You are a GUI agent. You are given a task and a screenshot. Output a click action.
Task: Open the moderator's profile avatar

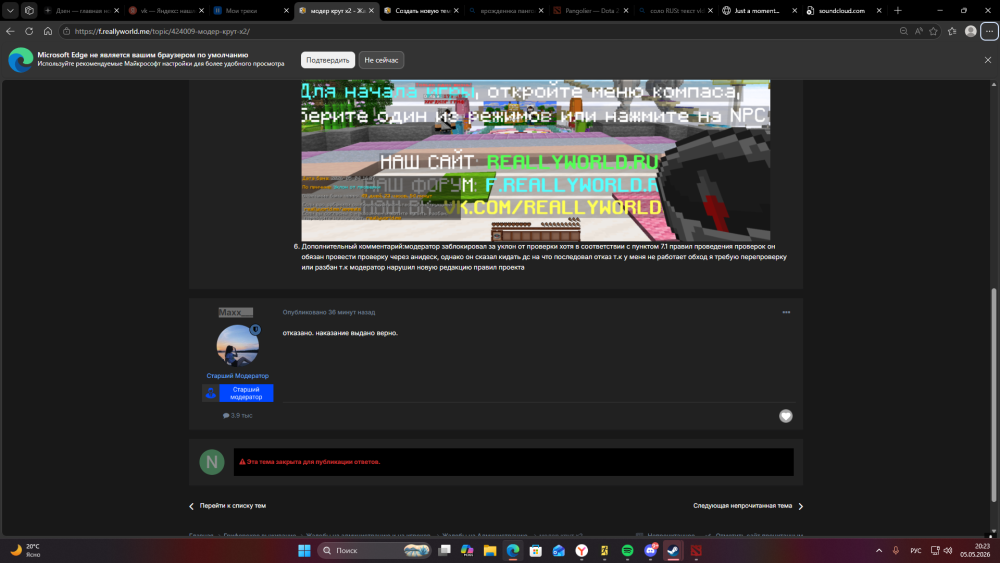[238, 345]
